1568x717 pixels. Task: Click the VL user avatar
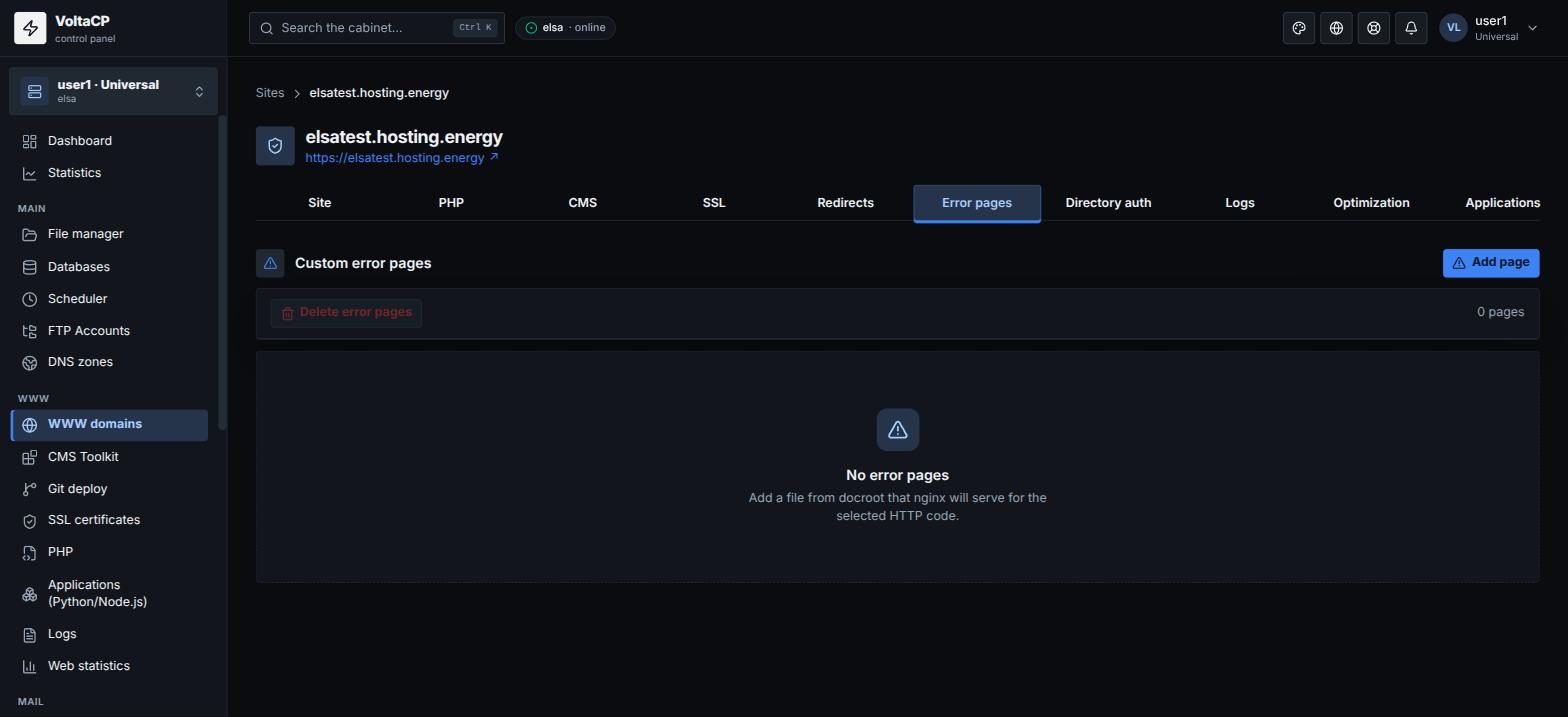tap(1453, 28)
